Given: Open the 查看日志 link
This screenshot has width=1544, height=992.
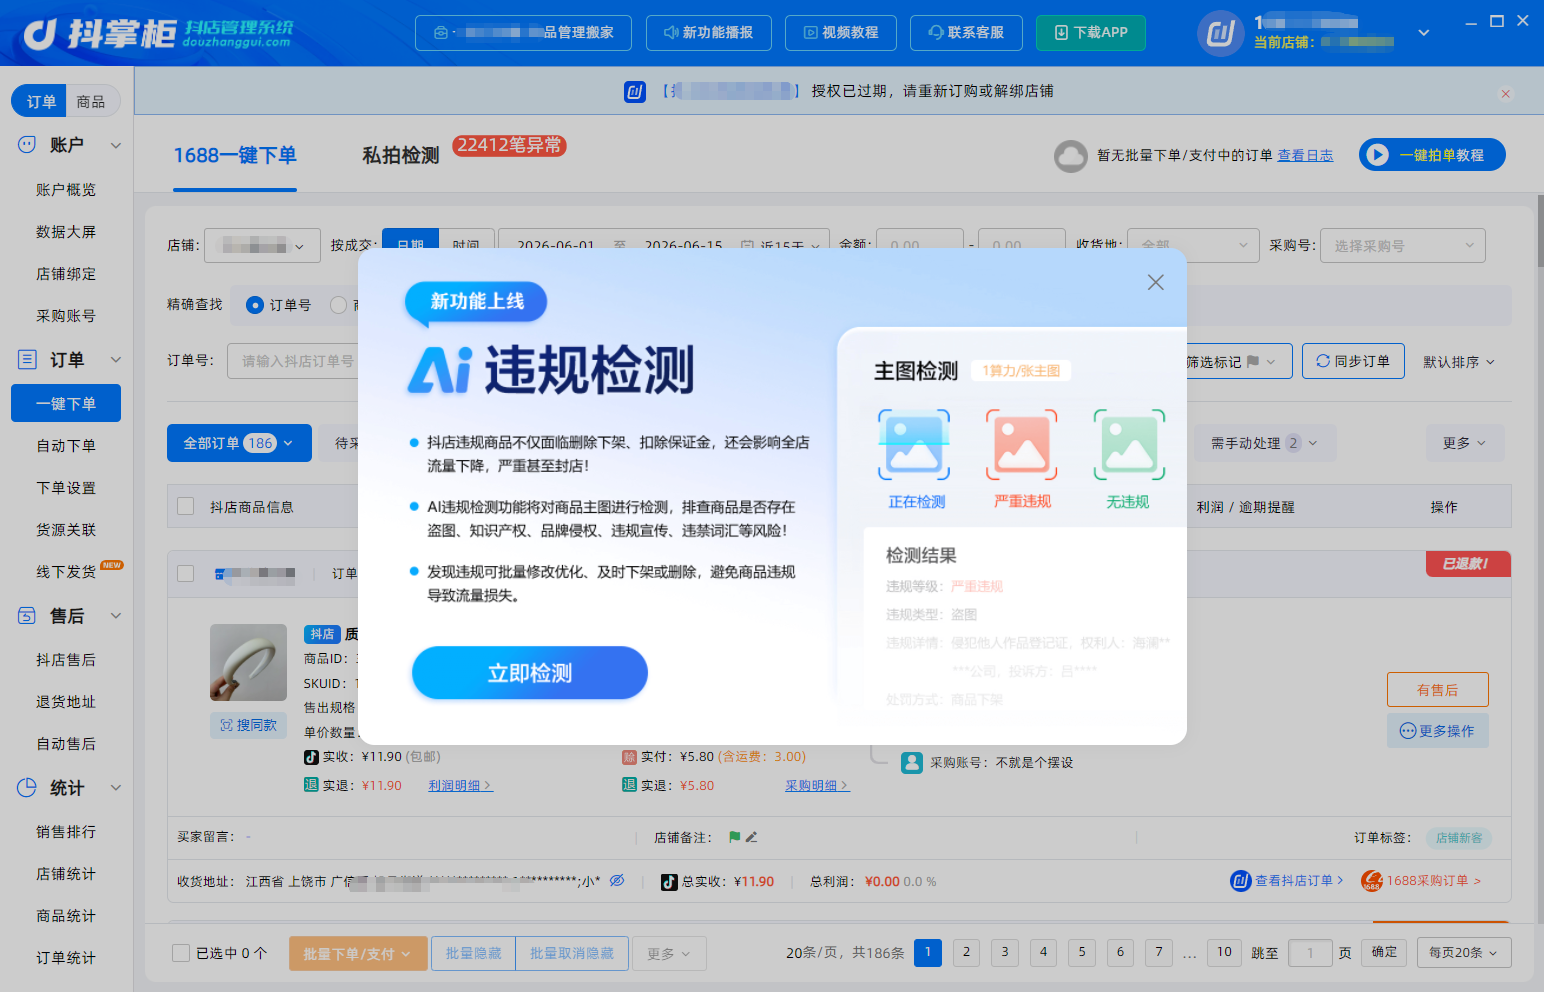Looking at the screenshot, I should (x=1305, y=156).
